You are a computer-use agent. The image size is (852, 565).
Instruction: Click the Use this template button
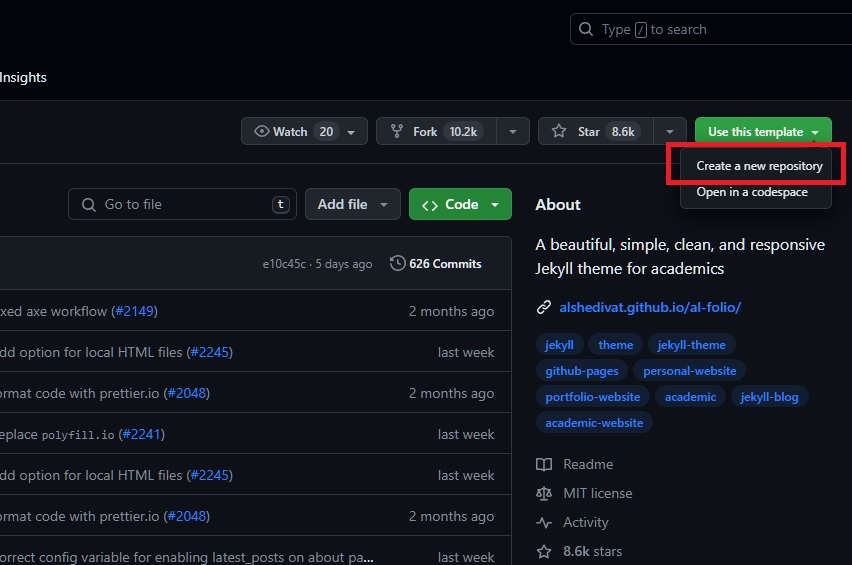point(755,132)
